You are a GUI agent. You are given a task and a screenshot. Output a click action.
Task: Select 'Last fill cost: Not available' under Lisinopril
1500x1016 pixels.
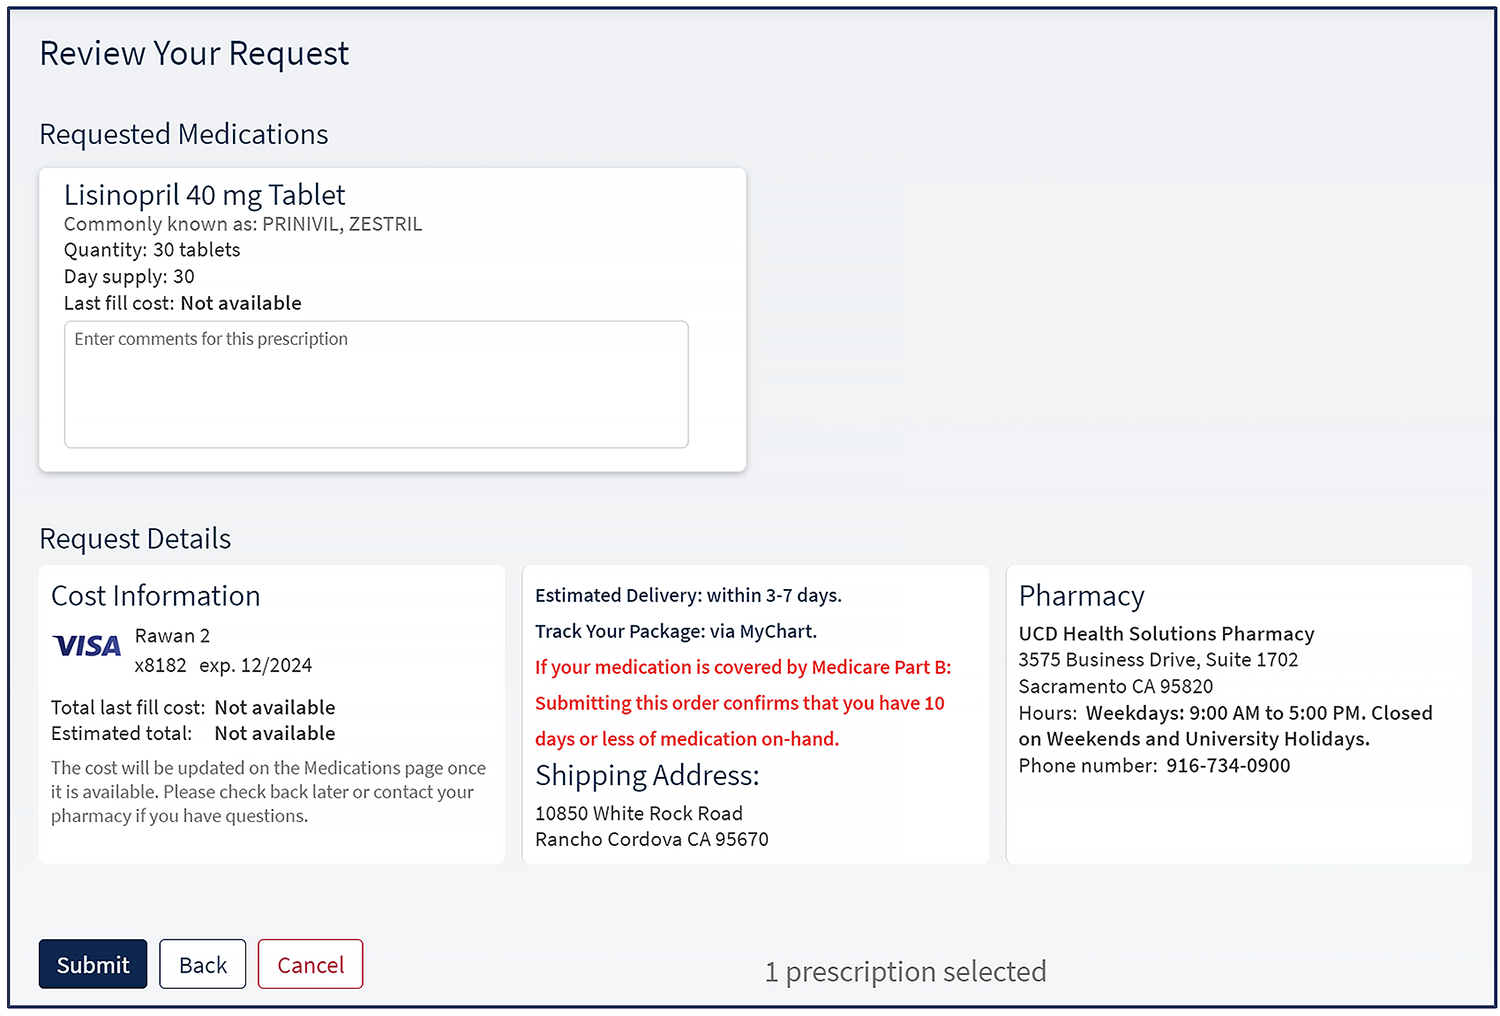coord(183,303)
